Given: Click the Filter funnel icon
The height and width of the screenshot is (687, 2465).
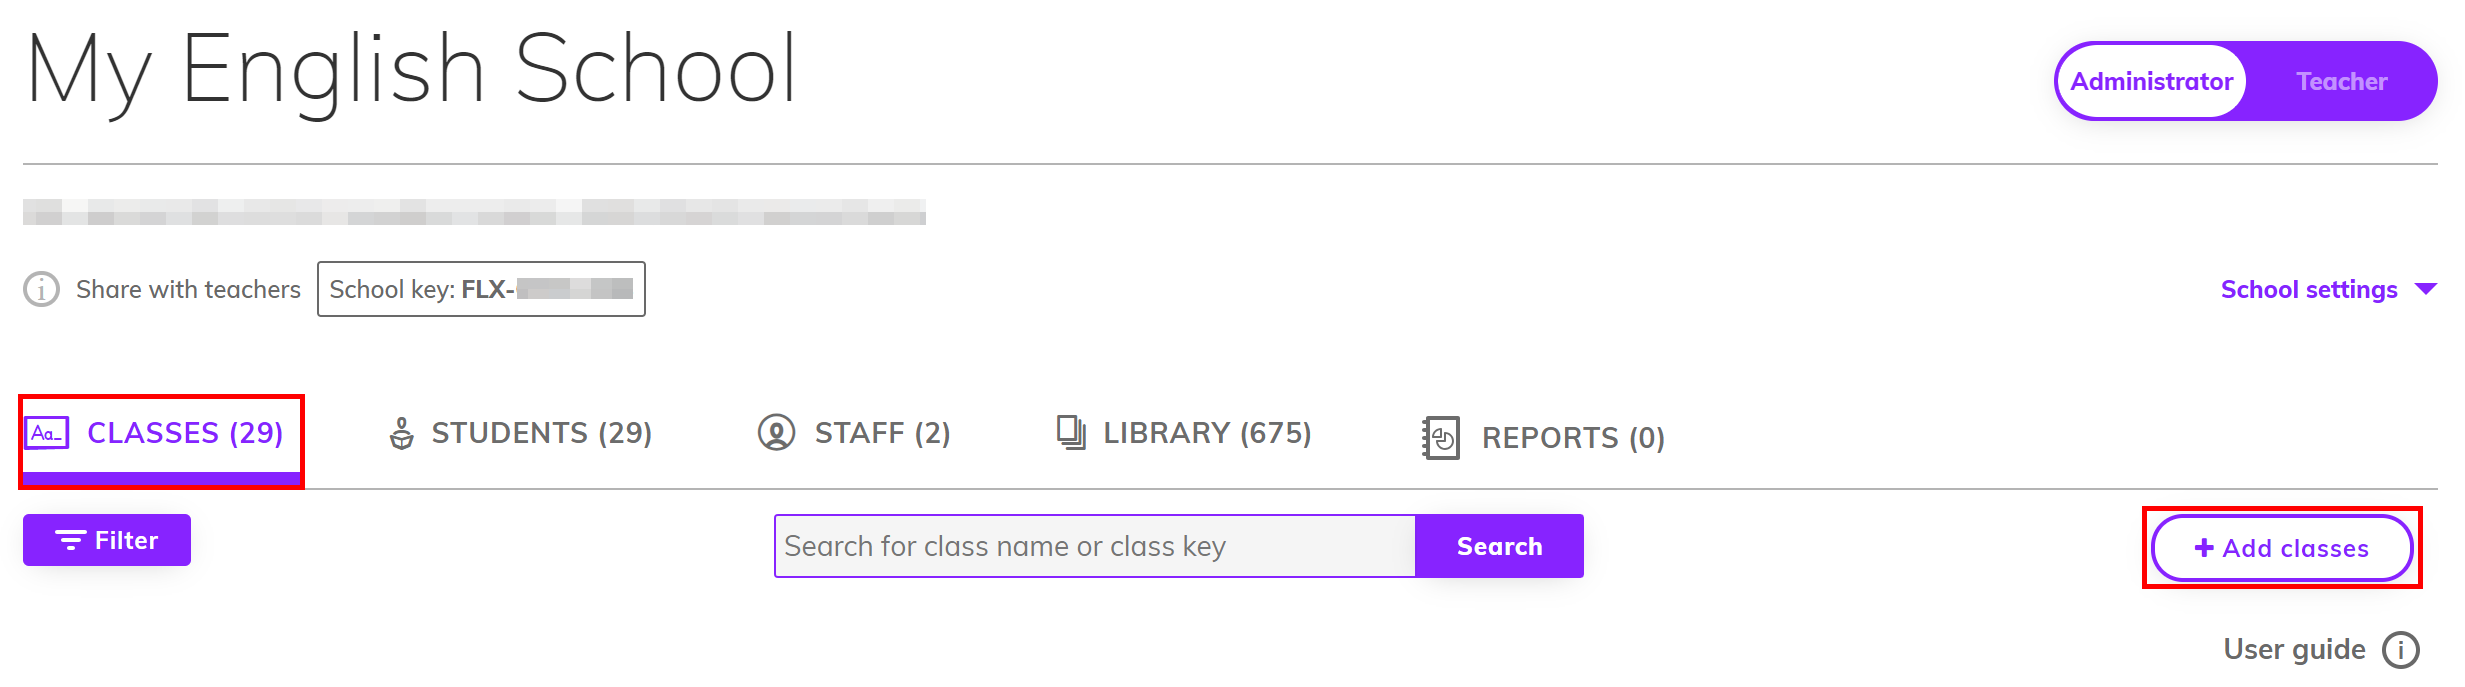Looking at the screenshot, I should 69,540.
